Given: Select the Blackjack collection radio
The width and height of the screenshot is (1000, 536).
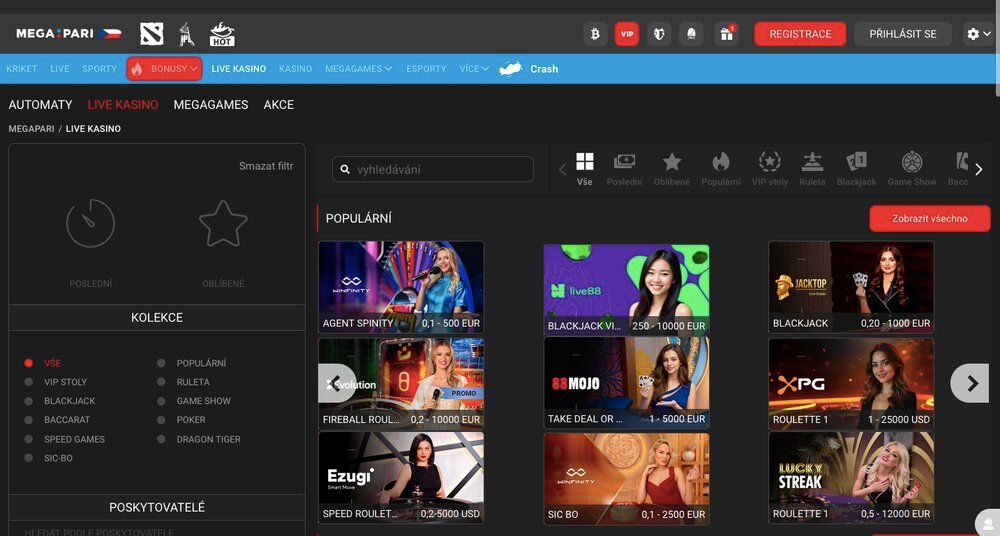Looking at the screenshot, I should coord(29,401).
